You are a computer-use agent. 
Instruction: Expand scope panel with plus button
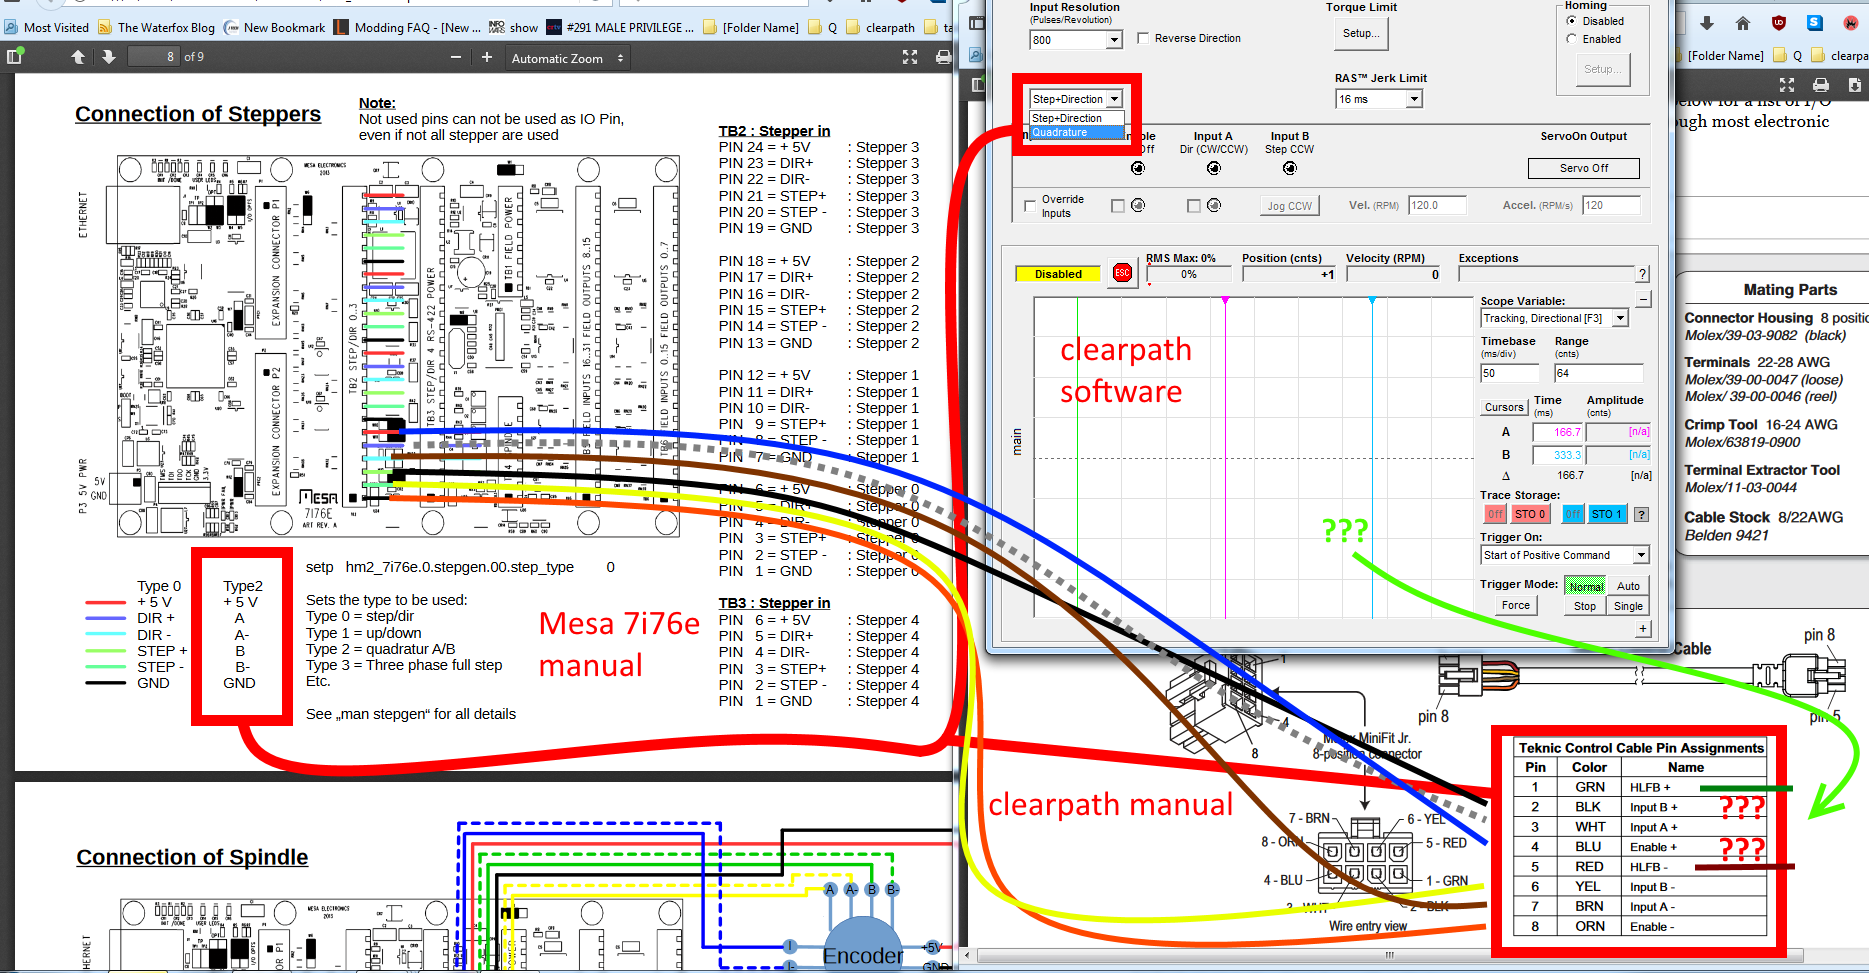tap(1644, 628)
